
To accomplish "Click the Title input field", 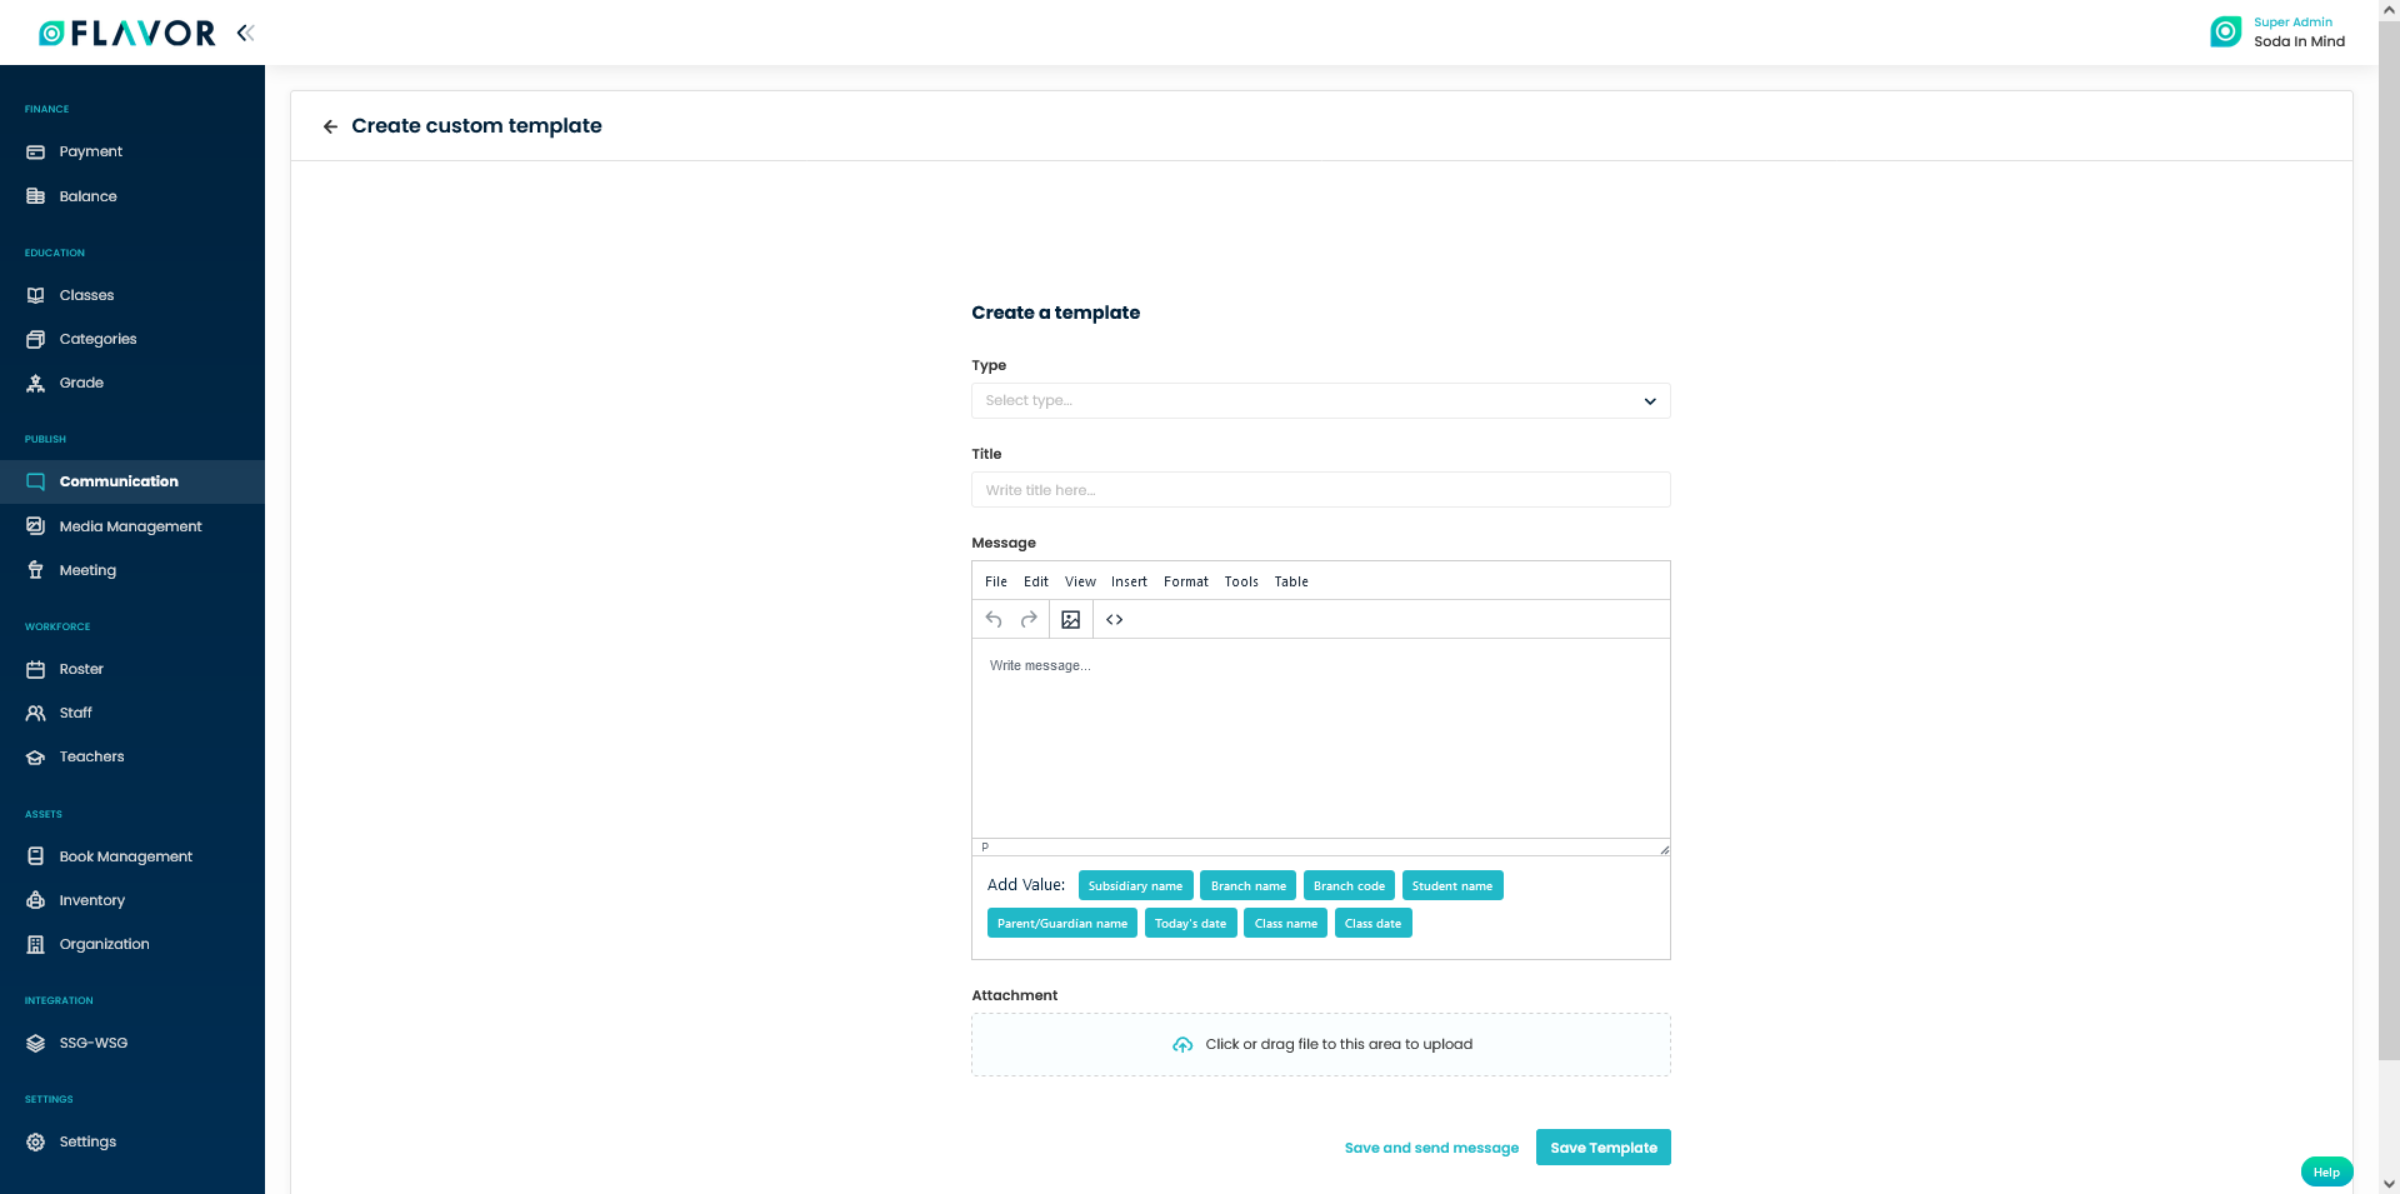I will pos(1320,490).
